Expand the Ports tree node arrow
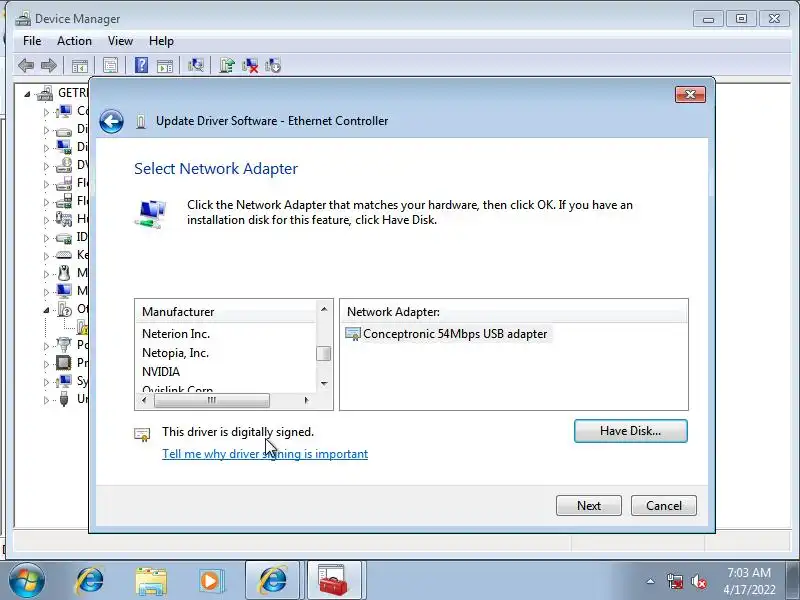This screenshot has height=600, width=800. [46, 345]
